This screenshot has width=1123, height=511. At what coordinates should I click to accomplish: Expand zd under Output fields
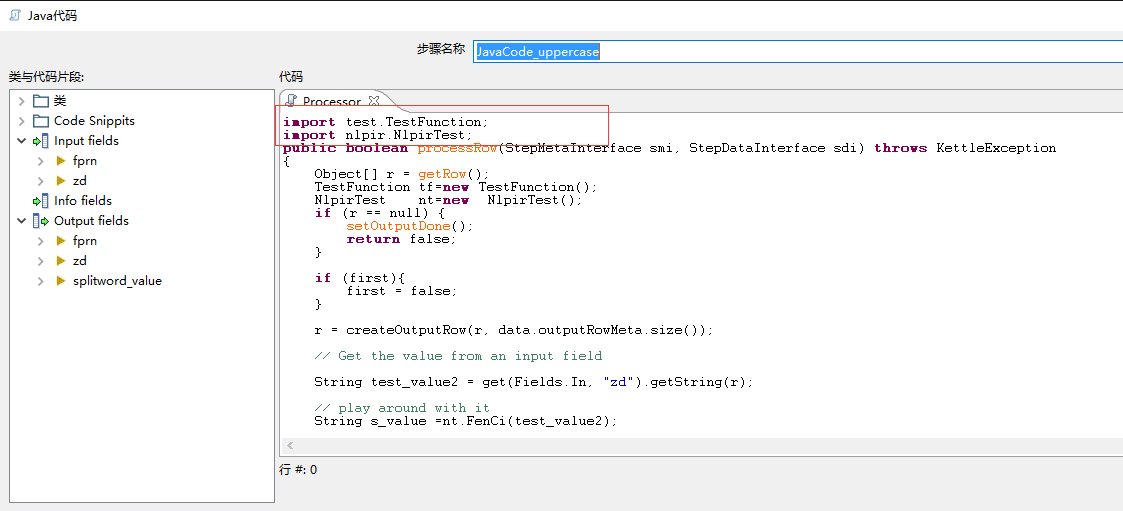[x=41, y=261]
